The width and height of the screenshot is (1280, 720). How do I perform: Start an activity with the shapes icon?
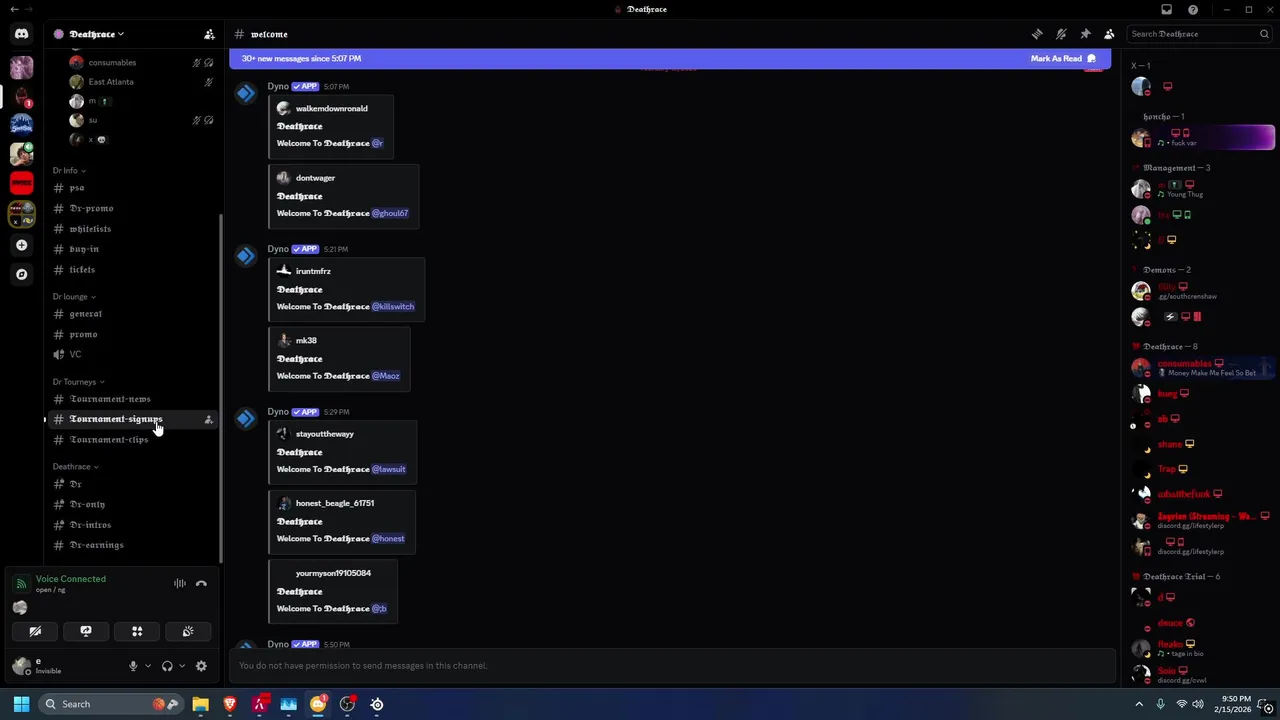coord(137,631)
